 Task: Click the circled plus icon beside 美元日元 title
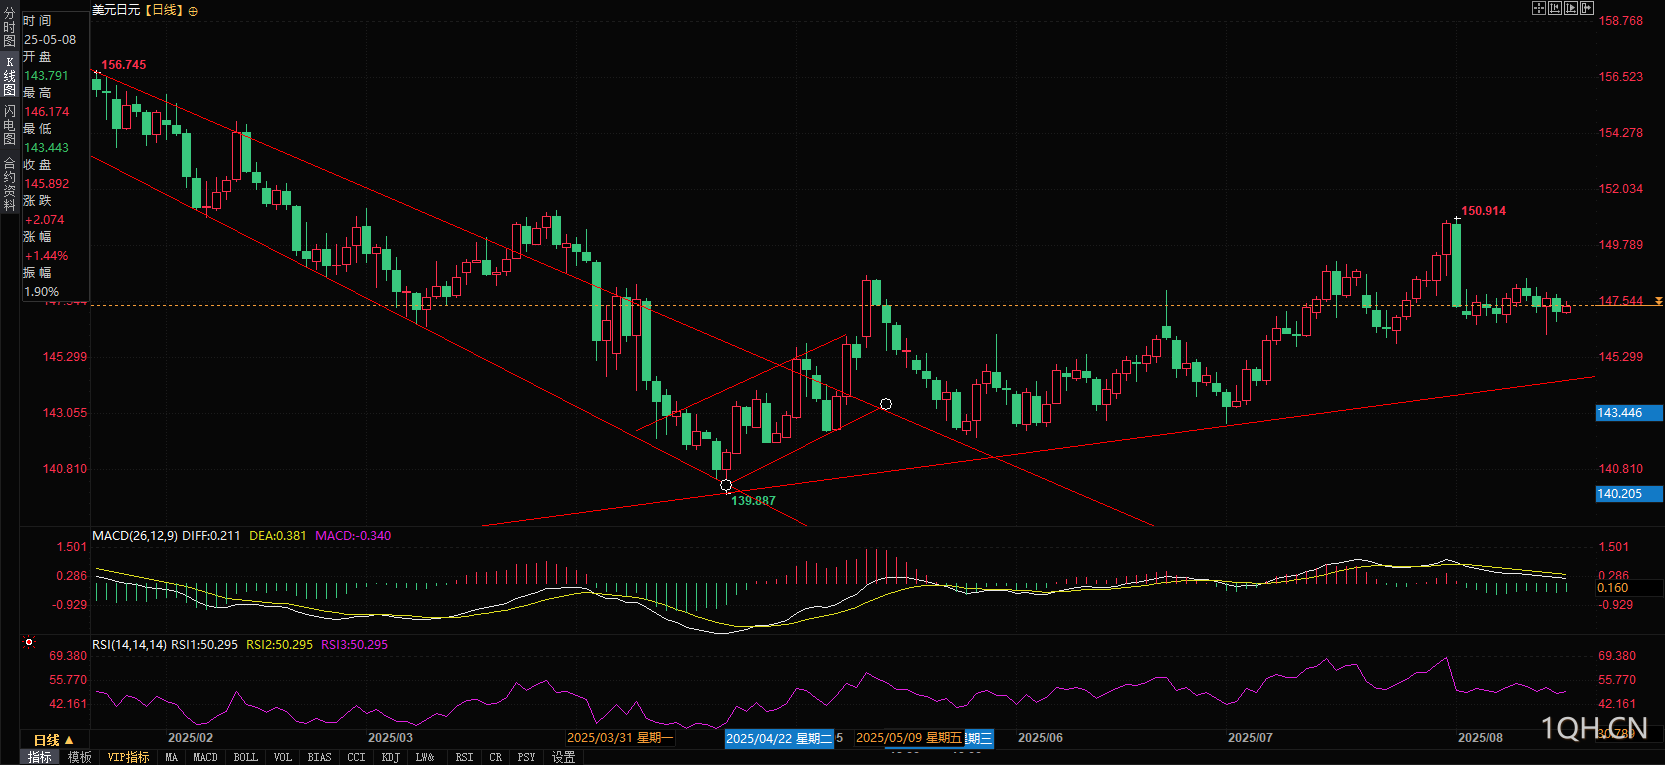193,11
